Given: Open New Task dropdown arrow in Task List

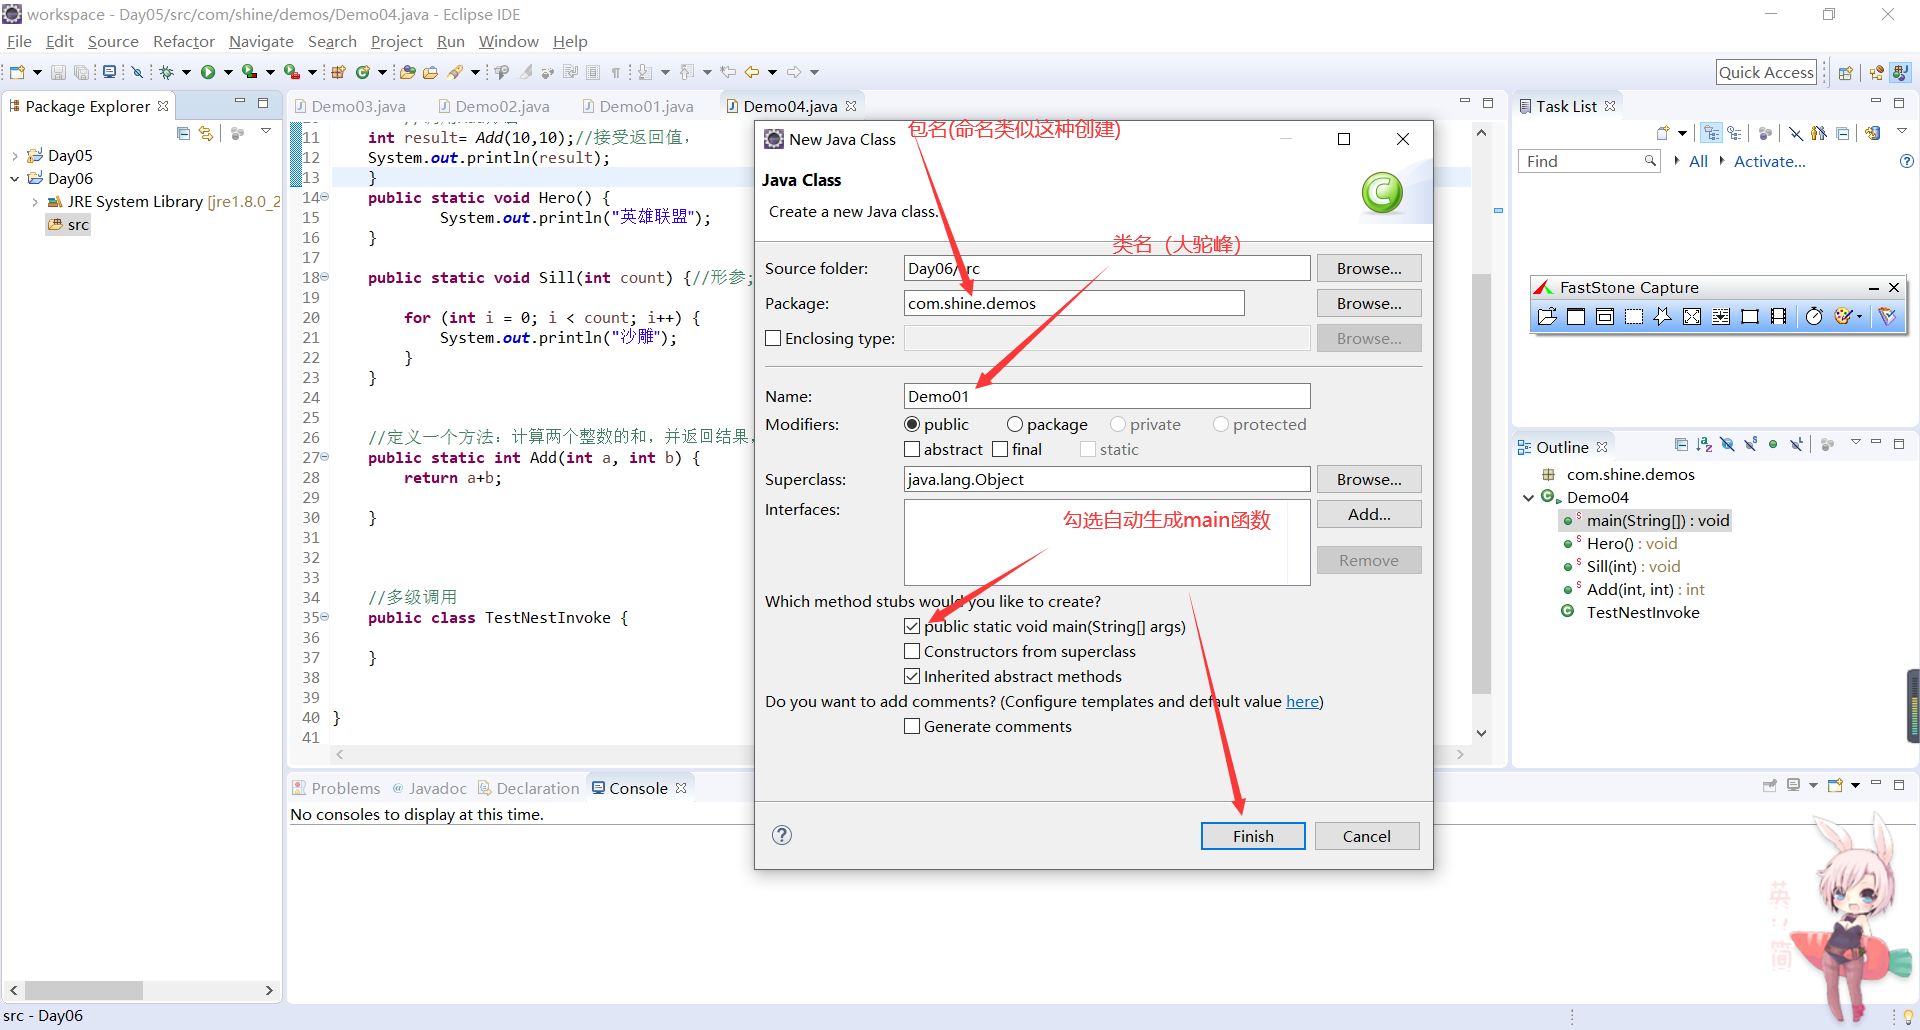Looking at the screenshot, I should 1682,133.
